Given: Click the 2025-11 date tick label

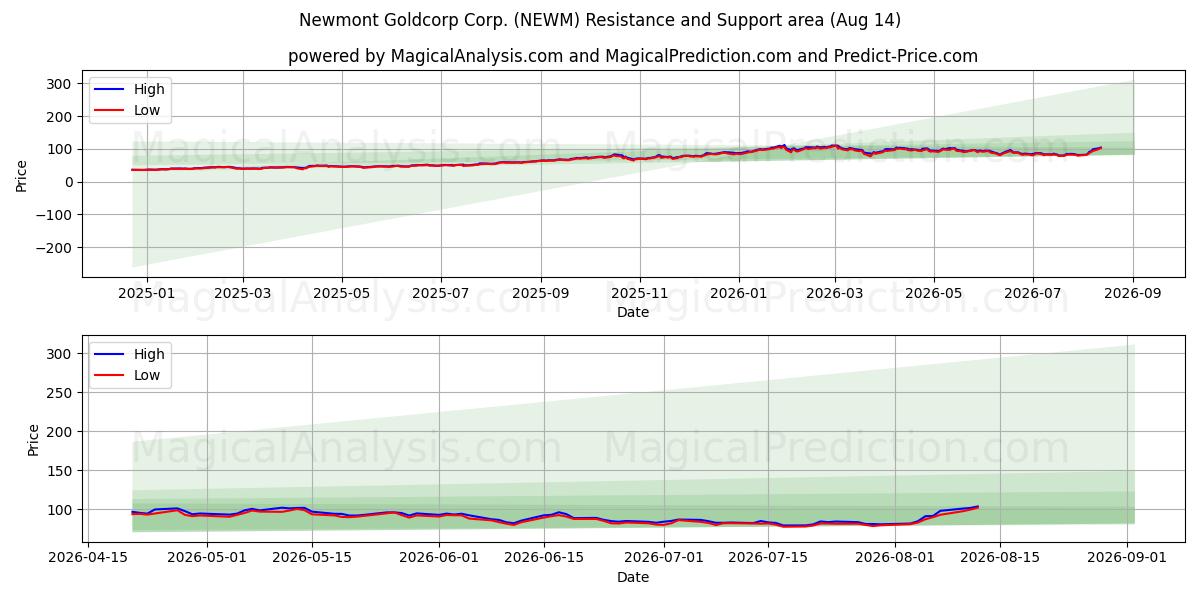Looking at the screenshot, I should pyautogui.click(x=640, y=293).
